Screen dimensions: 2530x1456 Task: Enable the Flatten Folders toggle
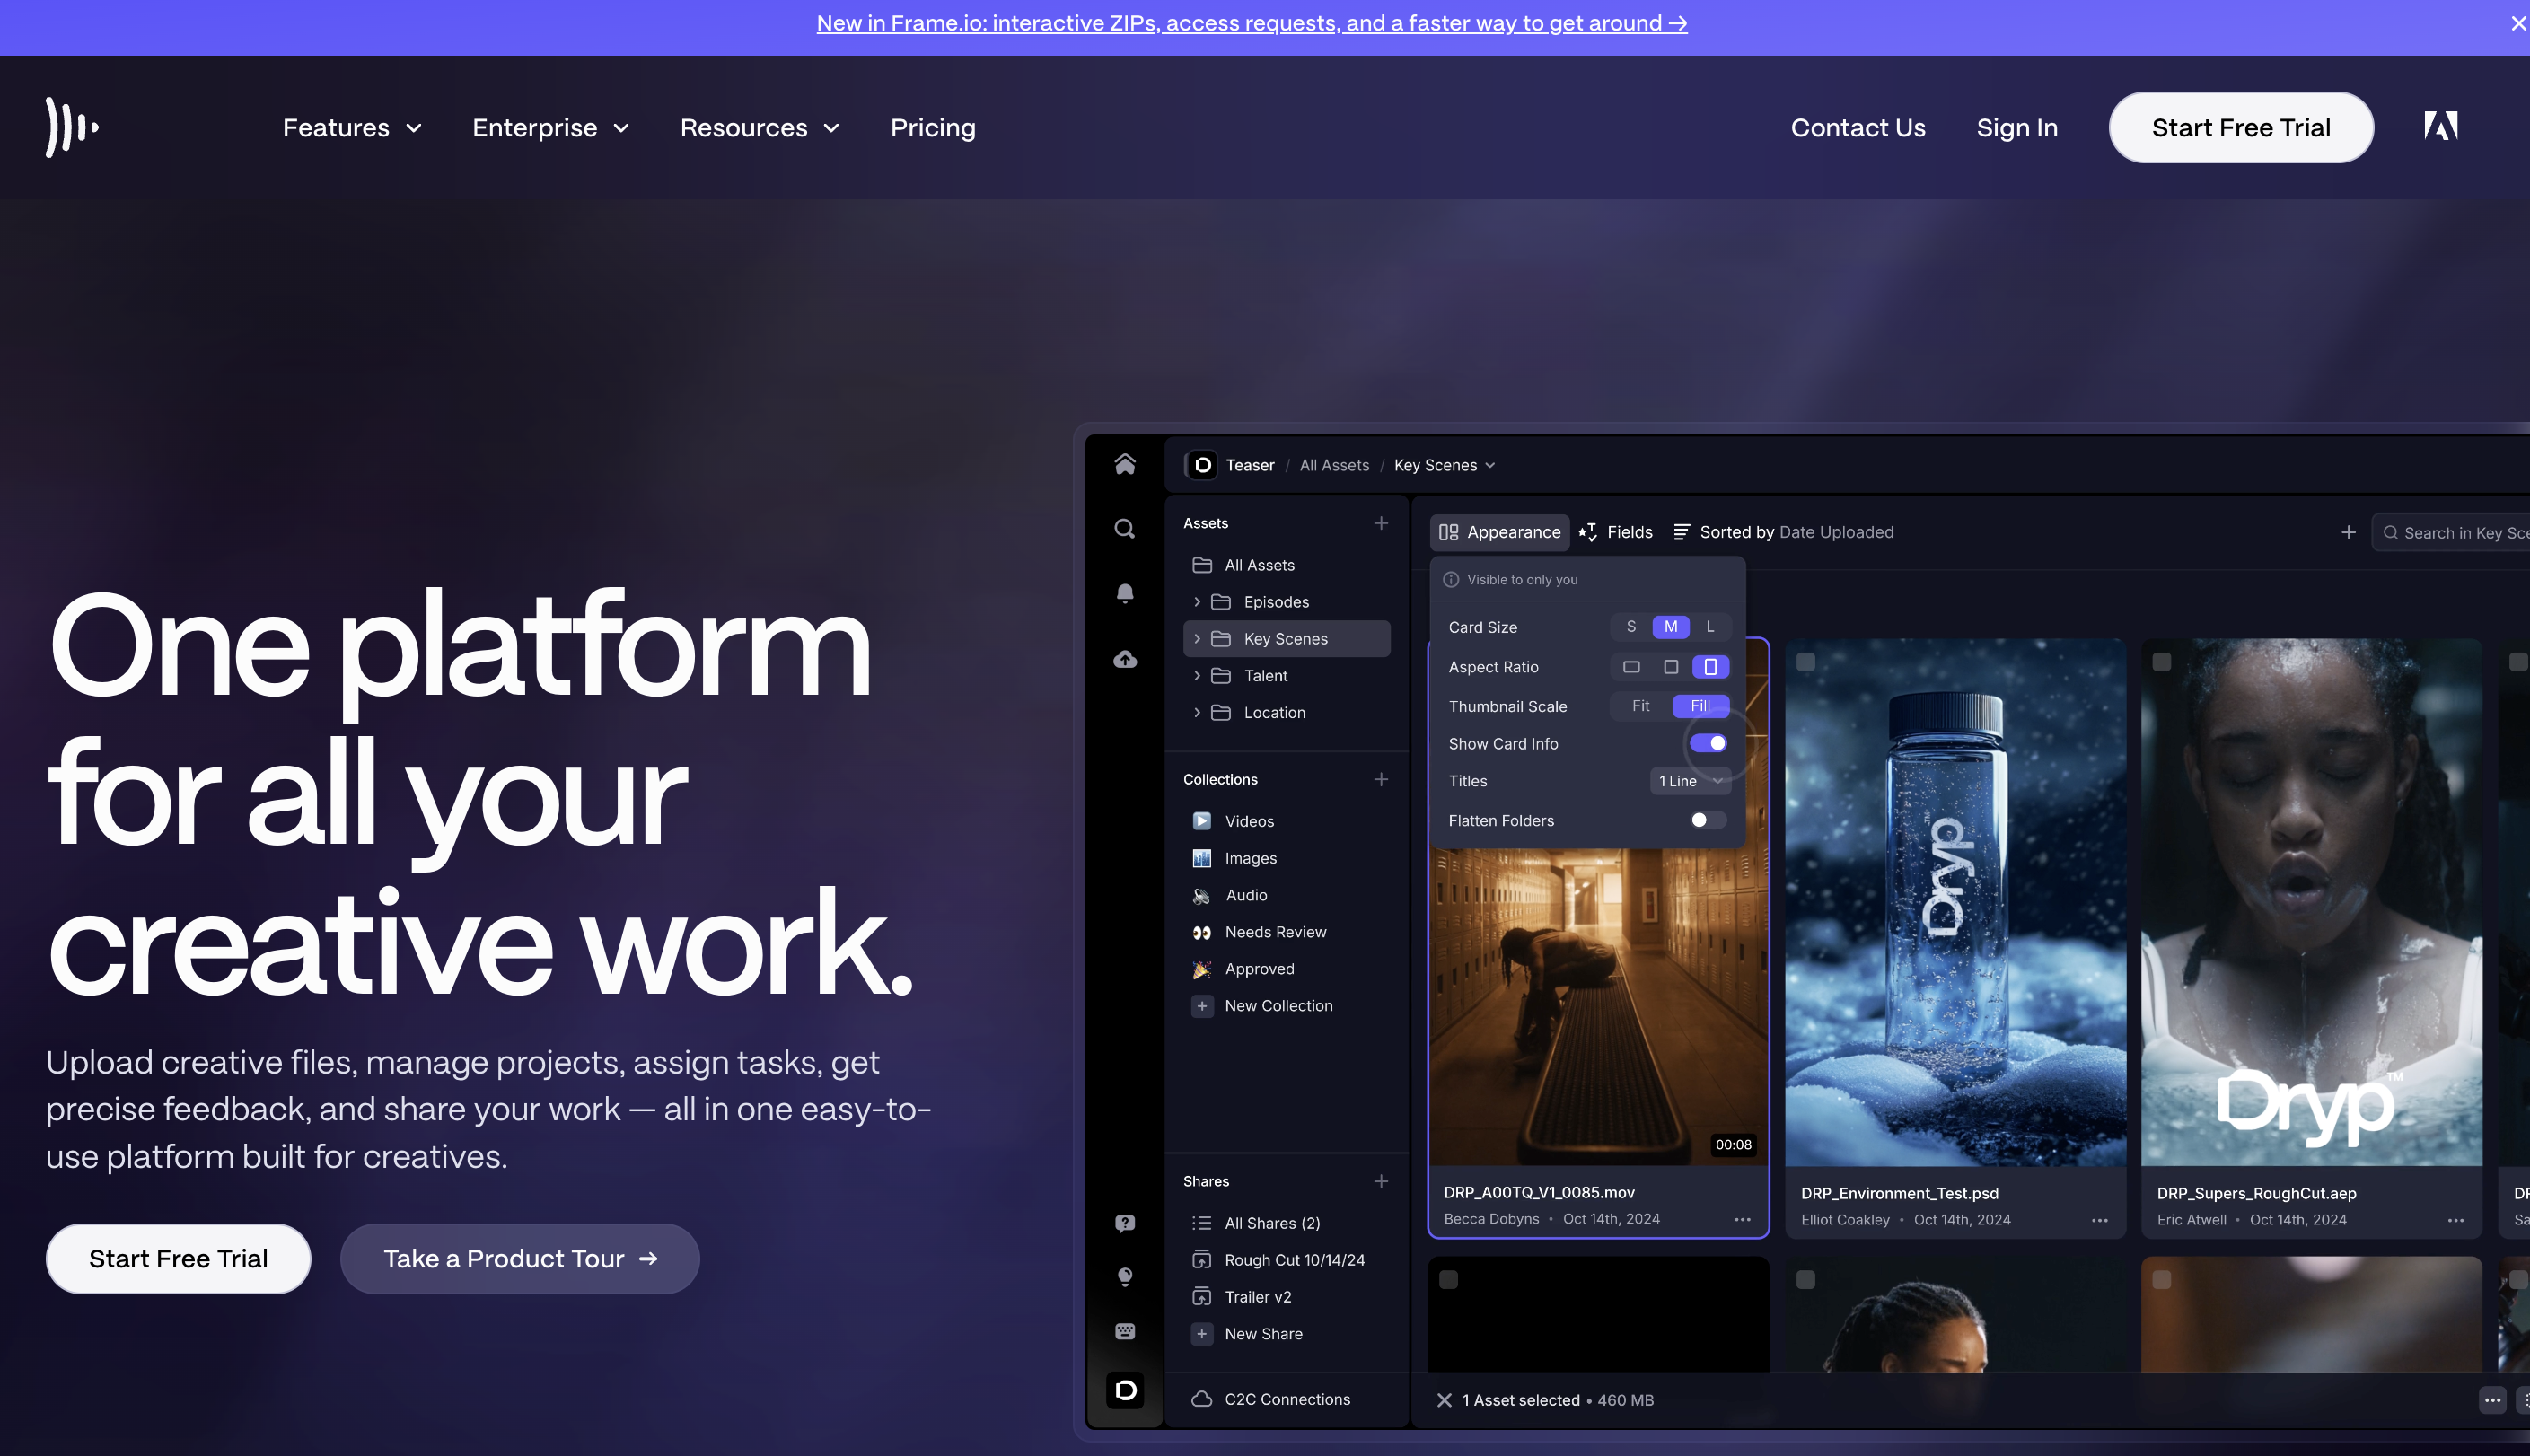coord(1707,820)
